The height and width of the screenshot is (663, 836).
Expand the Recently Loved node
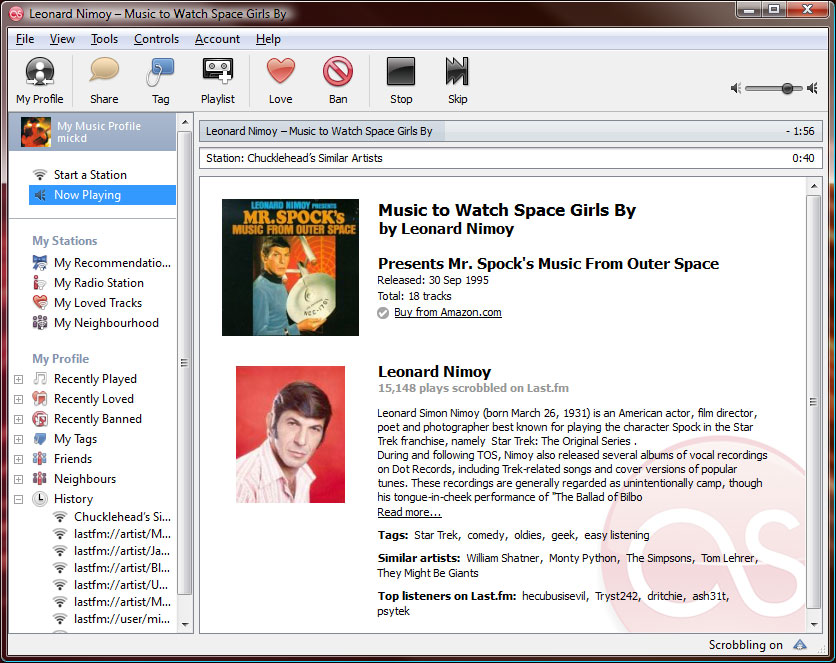(x=18, y=400)
